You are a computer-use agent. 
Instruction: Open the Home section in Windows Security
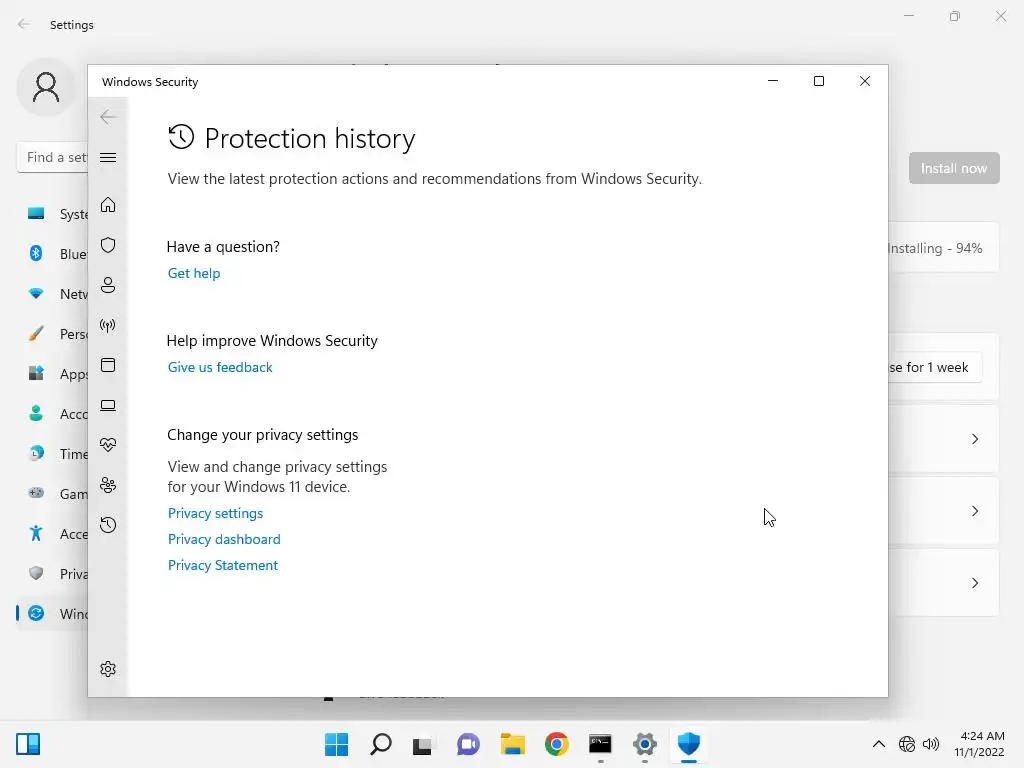[x=108, y=205]
